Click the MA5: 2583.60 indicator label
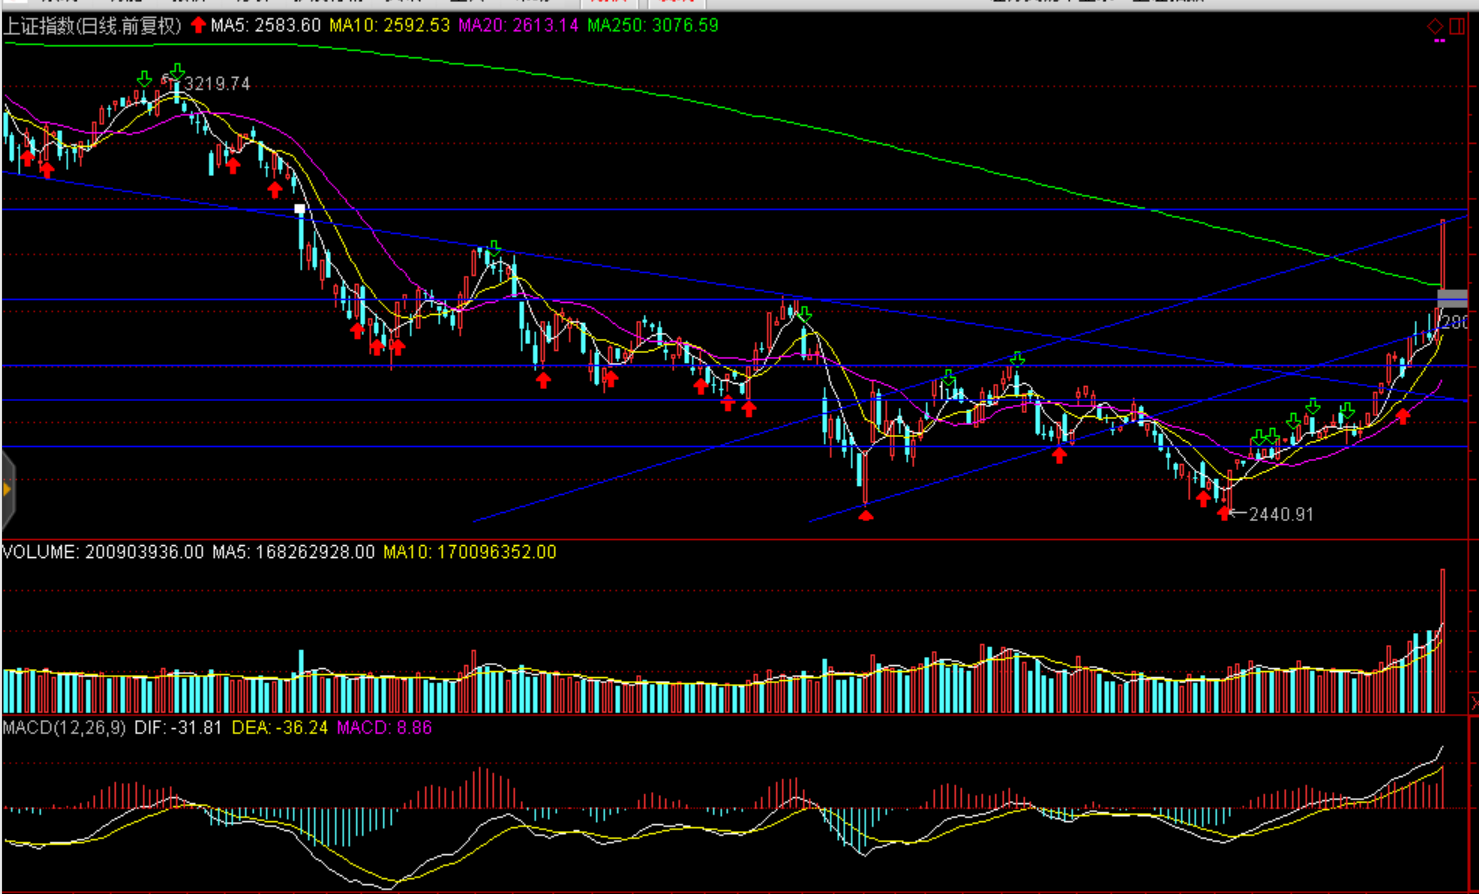The height and width of the screenshot is (894, 1479). [x=265, y=26]
